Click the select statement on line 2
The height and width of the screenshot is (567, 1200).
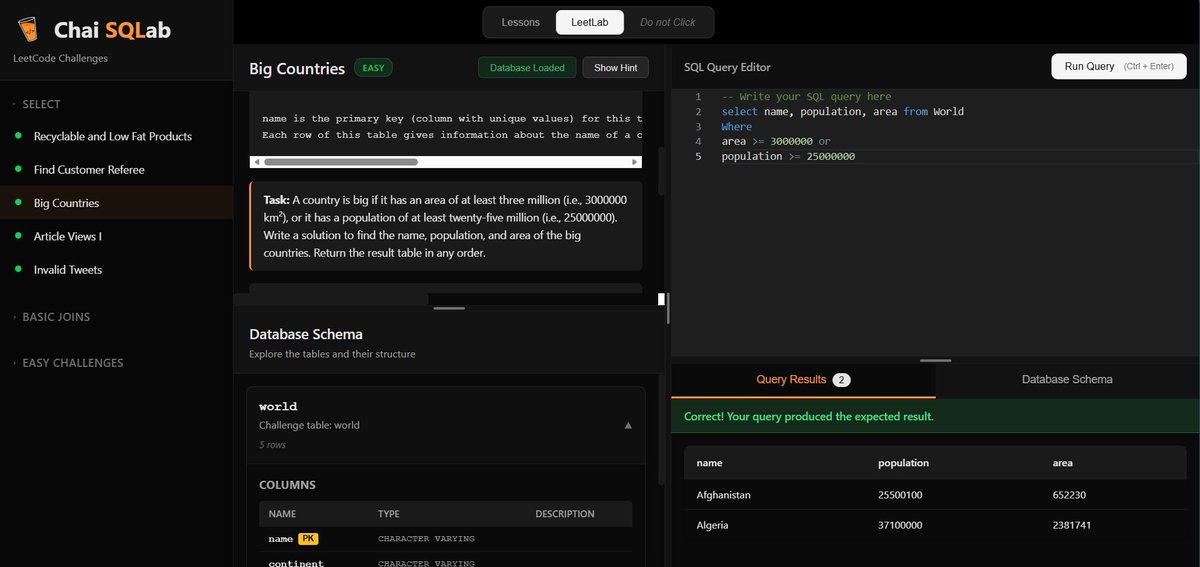coord(842,112)
